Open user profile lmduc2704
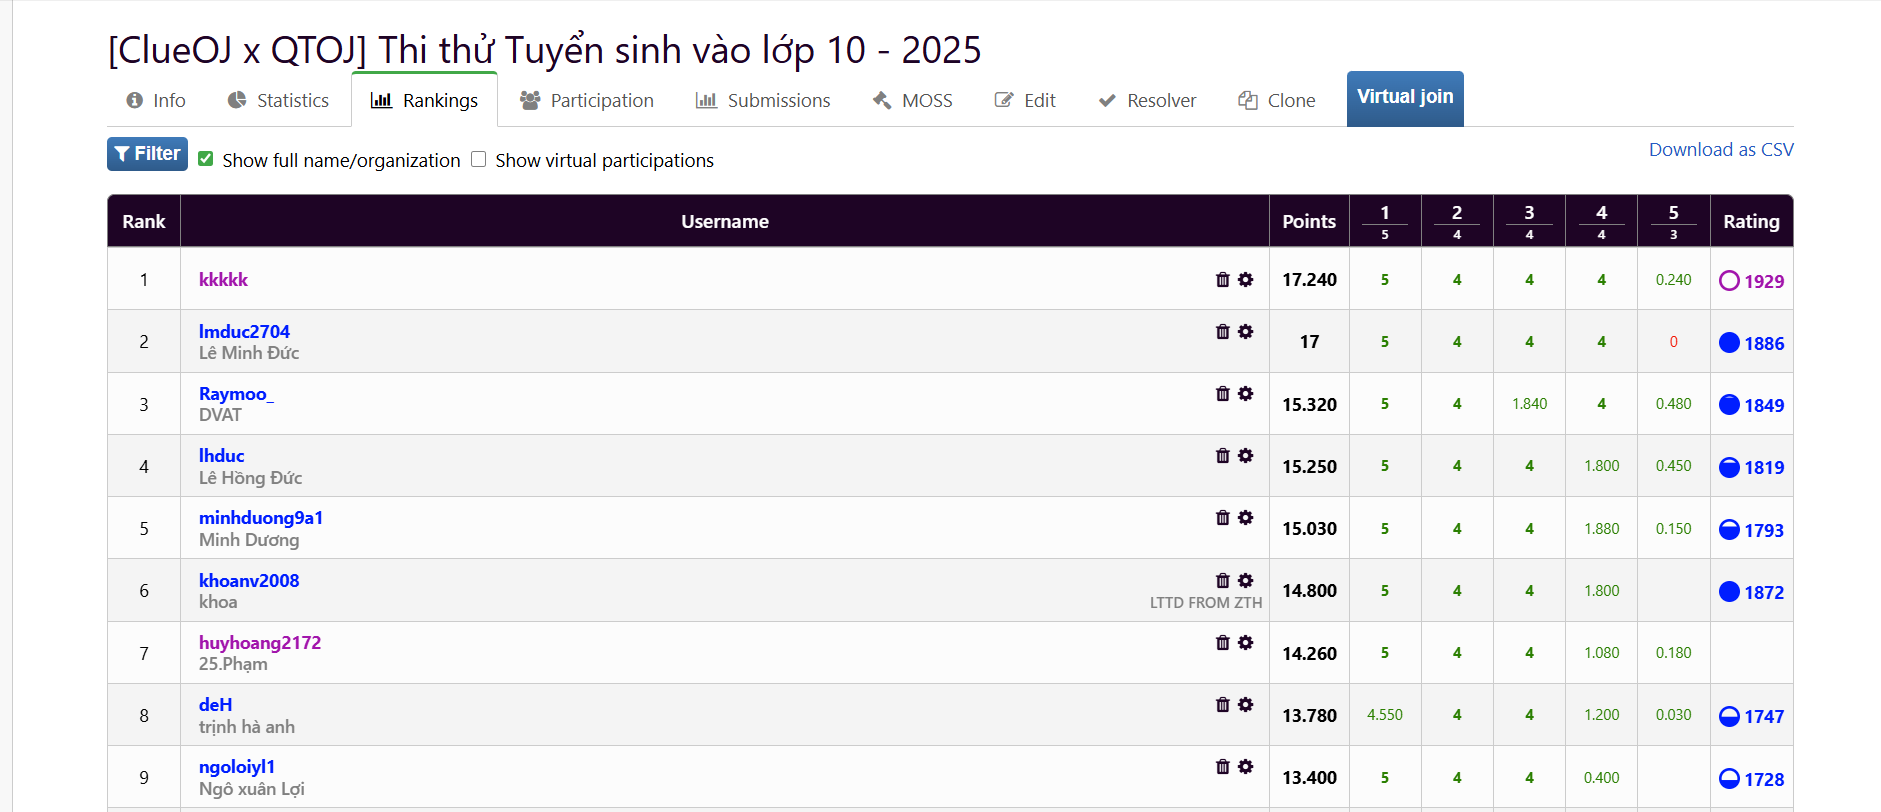 click(244, 331)
